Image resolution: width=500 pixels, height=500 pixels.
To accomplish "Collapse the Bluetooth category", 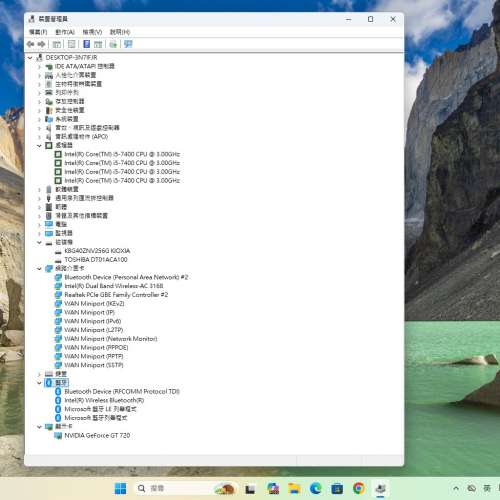I will 39,383.
